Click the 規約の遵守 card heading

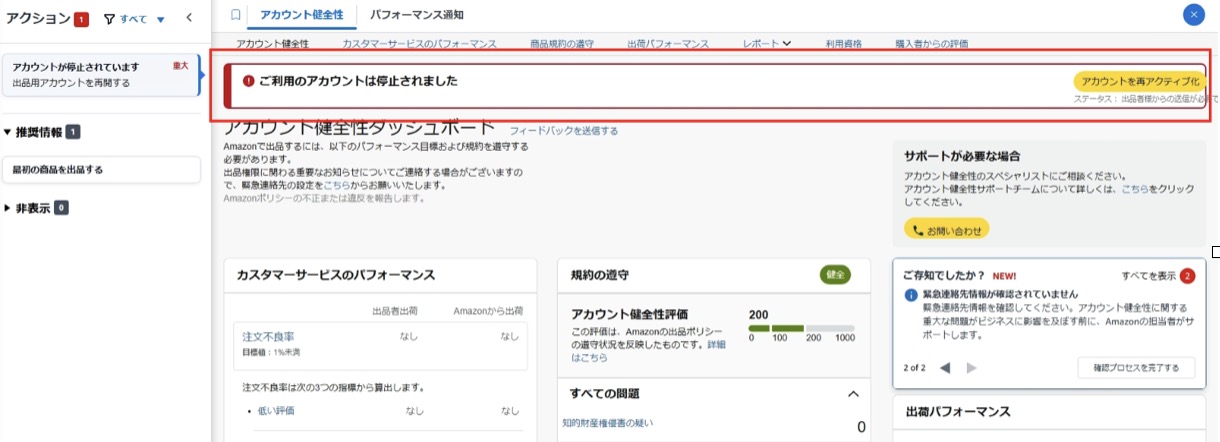point(600,274)
